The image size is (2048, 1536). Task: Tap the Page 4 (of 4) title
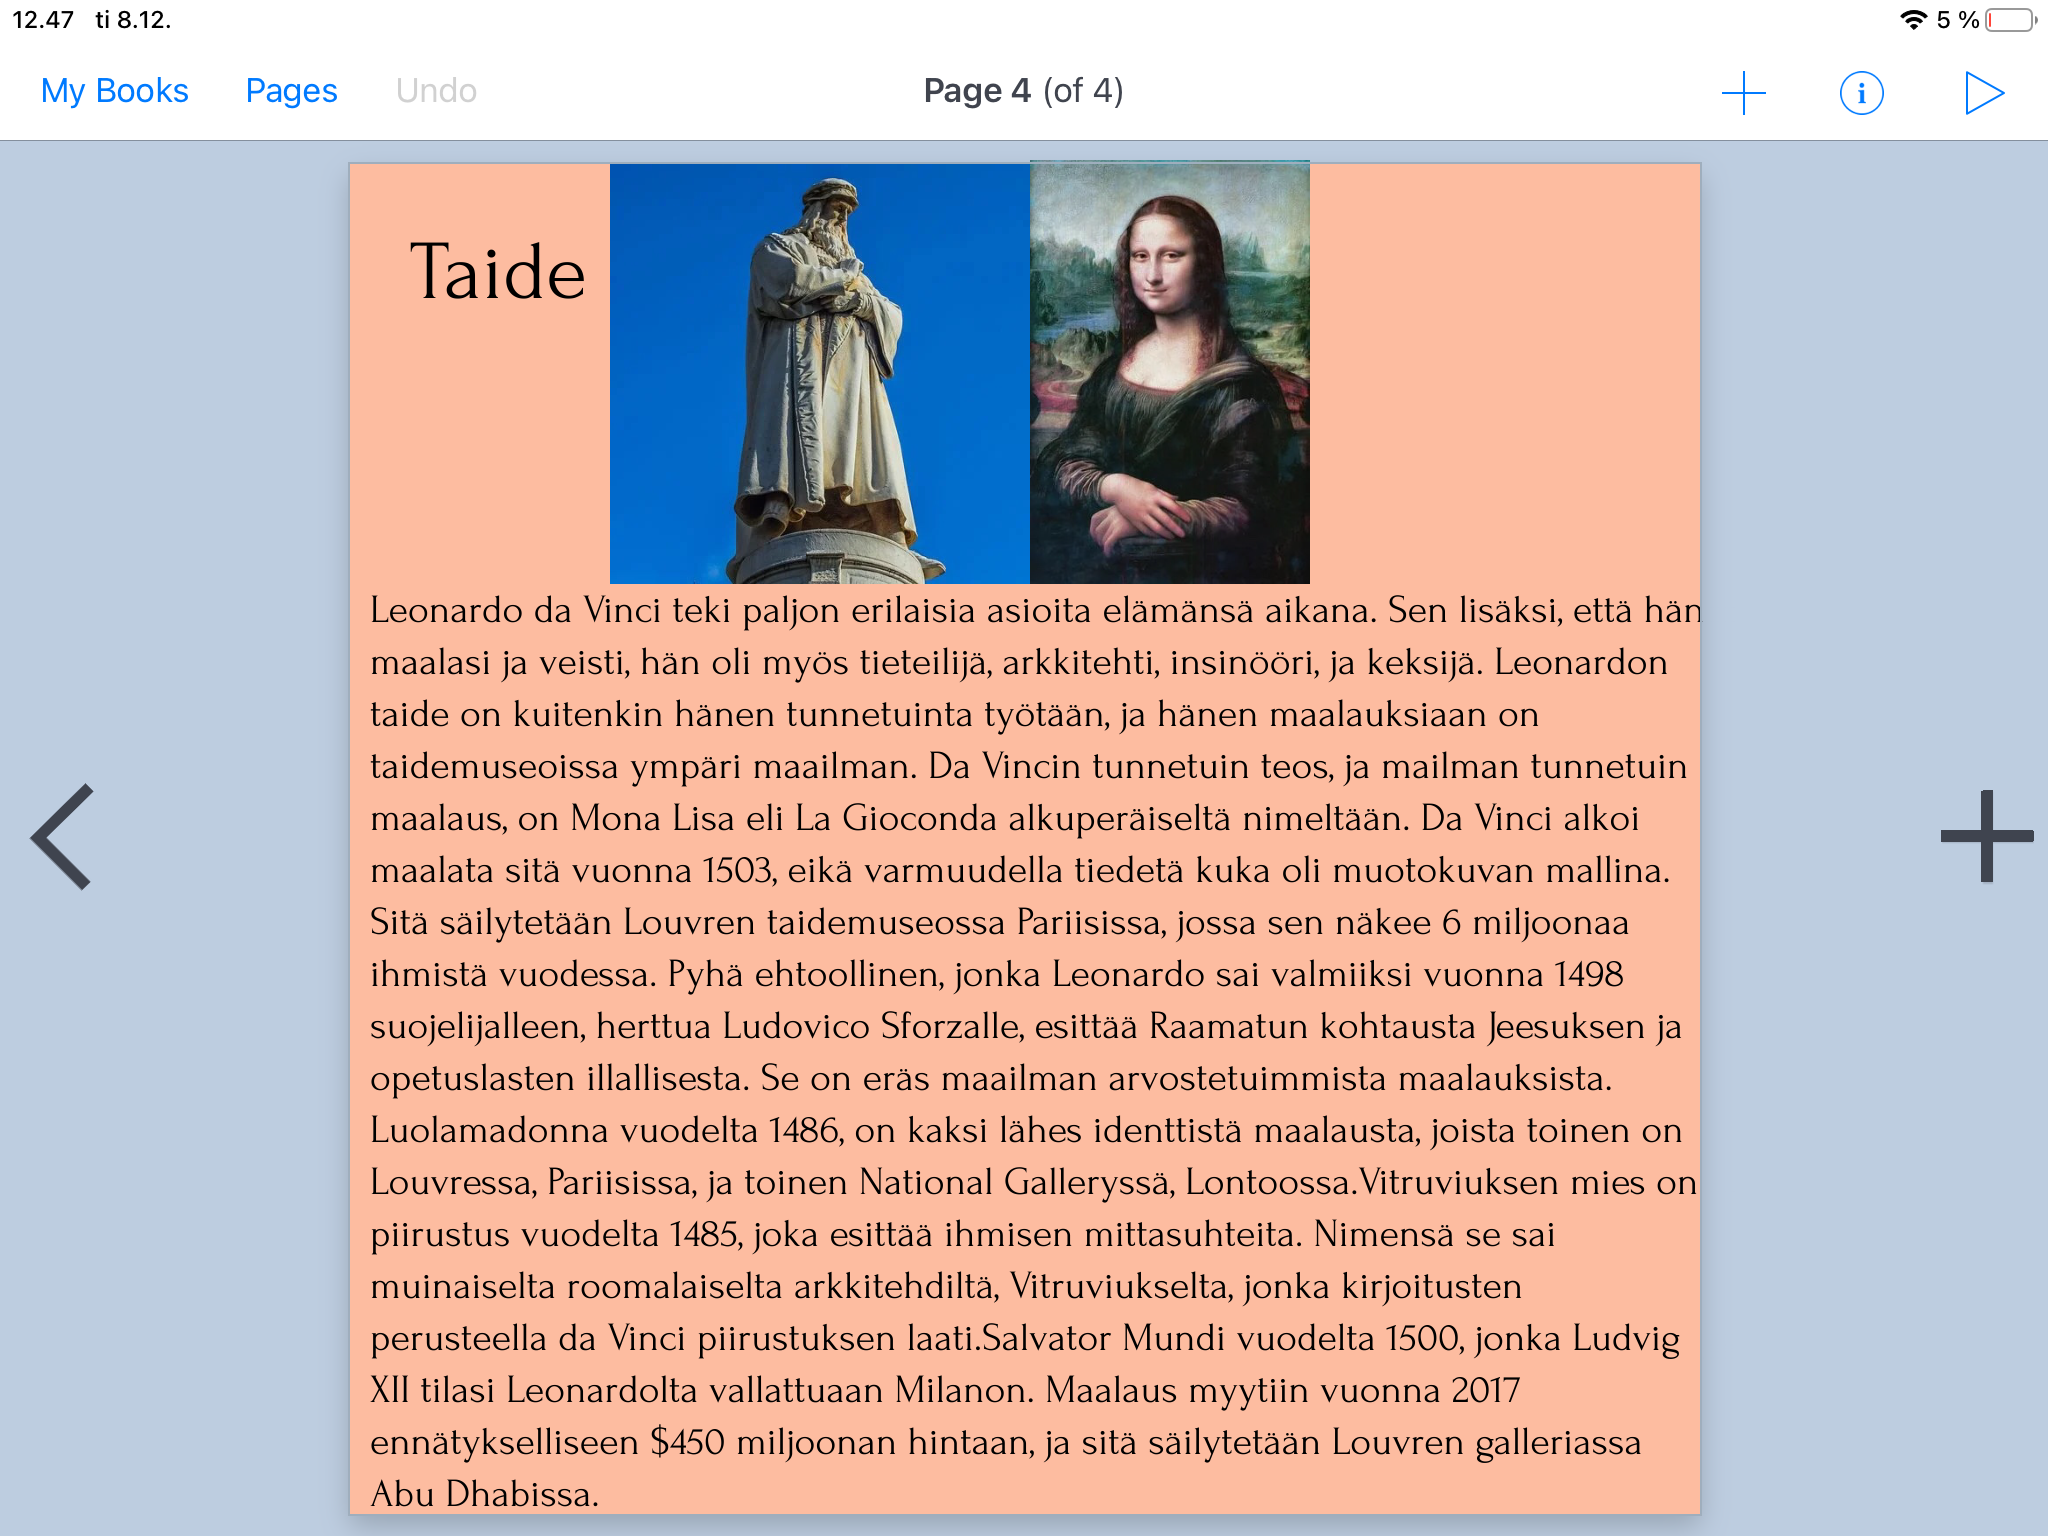tap(1023, 91)
